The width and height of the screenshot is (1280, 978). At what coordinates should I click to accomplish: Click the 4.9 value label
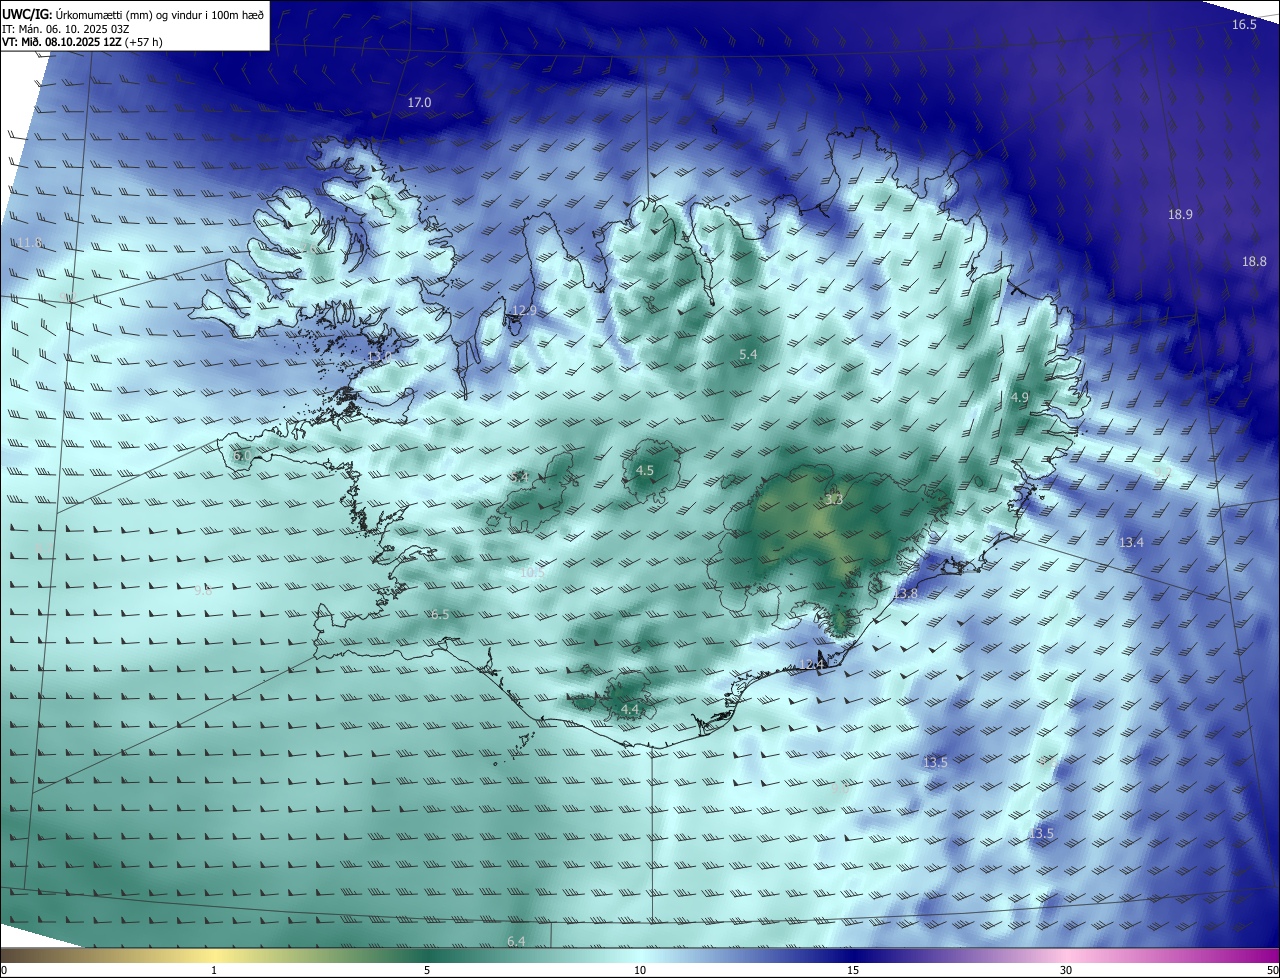pyautogui.click(x=1020, y=398)
